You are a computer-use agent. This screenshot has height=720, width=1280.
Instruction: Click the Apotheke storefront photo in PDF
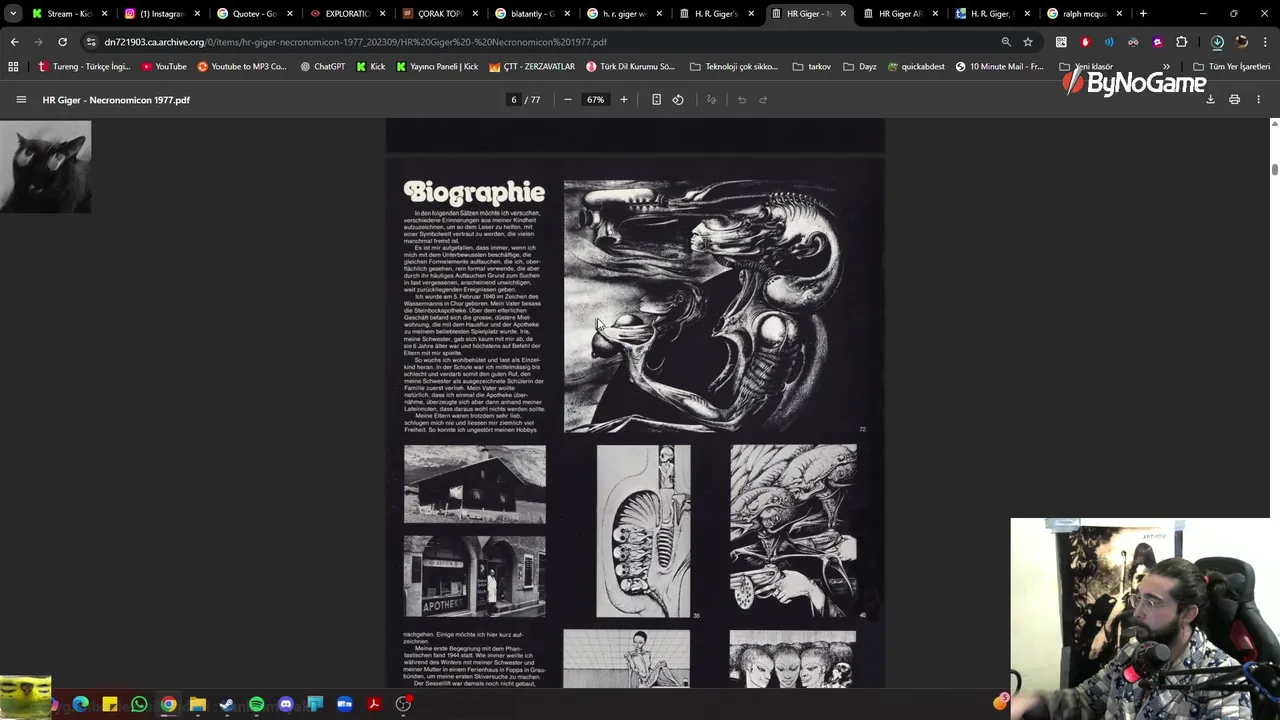click(x=475, y=576)
